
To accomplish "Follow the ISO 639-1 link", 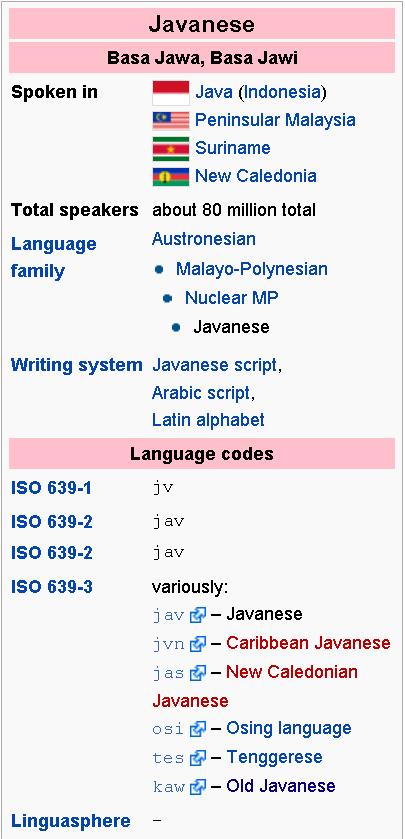I will pyautogui.click(x=51, y=489).
